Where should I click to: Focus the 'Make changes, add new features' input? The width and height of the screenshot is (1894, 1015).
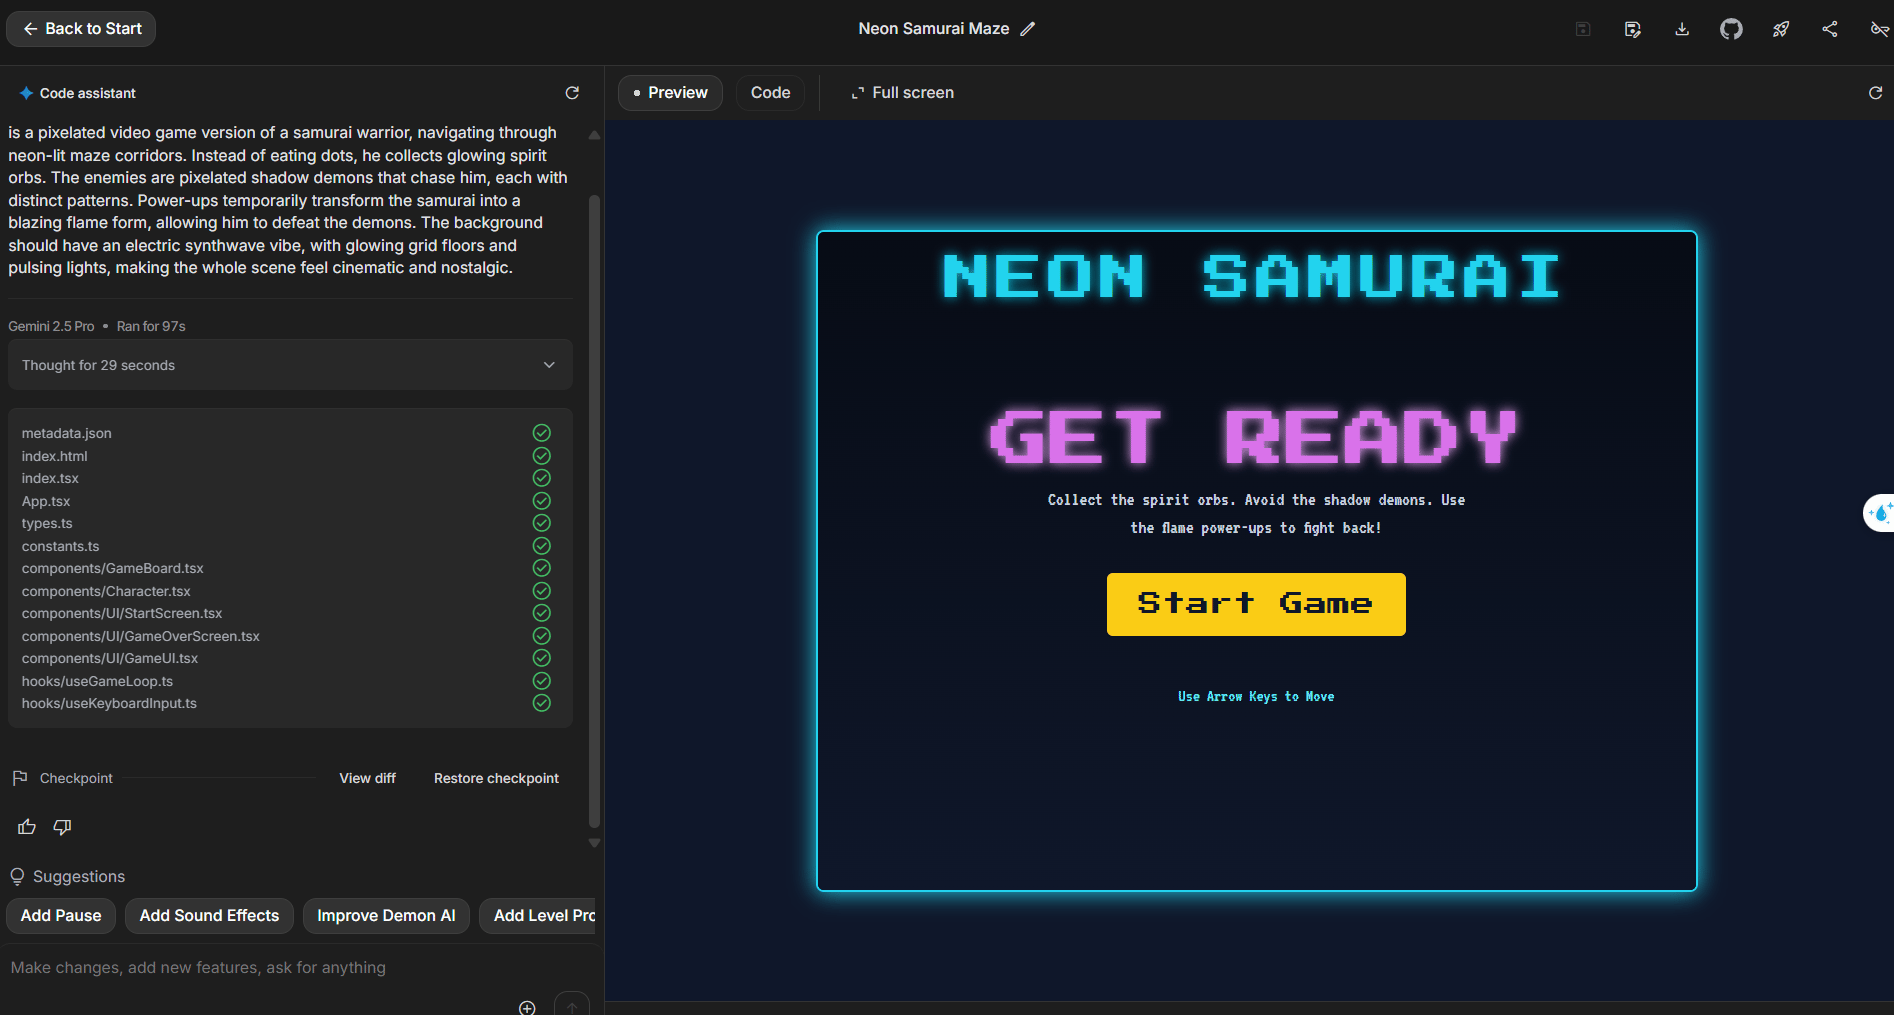click(x=290, y=968)
